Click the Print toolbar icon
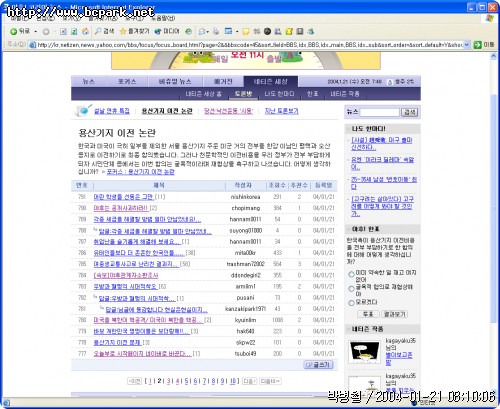Image resolution: width=500 pixels, height=409 pixels. [x=216, y=32]
